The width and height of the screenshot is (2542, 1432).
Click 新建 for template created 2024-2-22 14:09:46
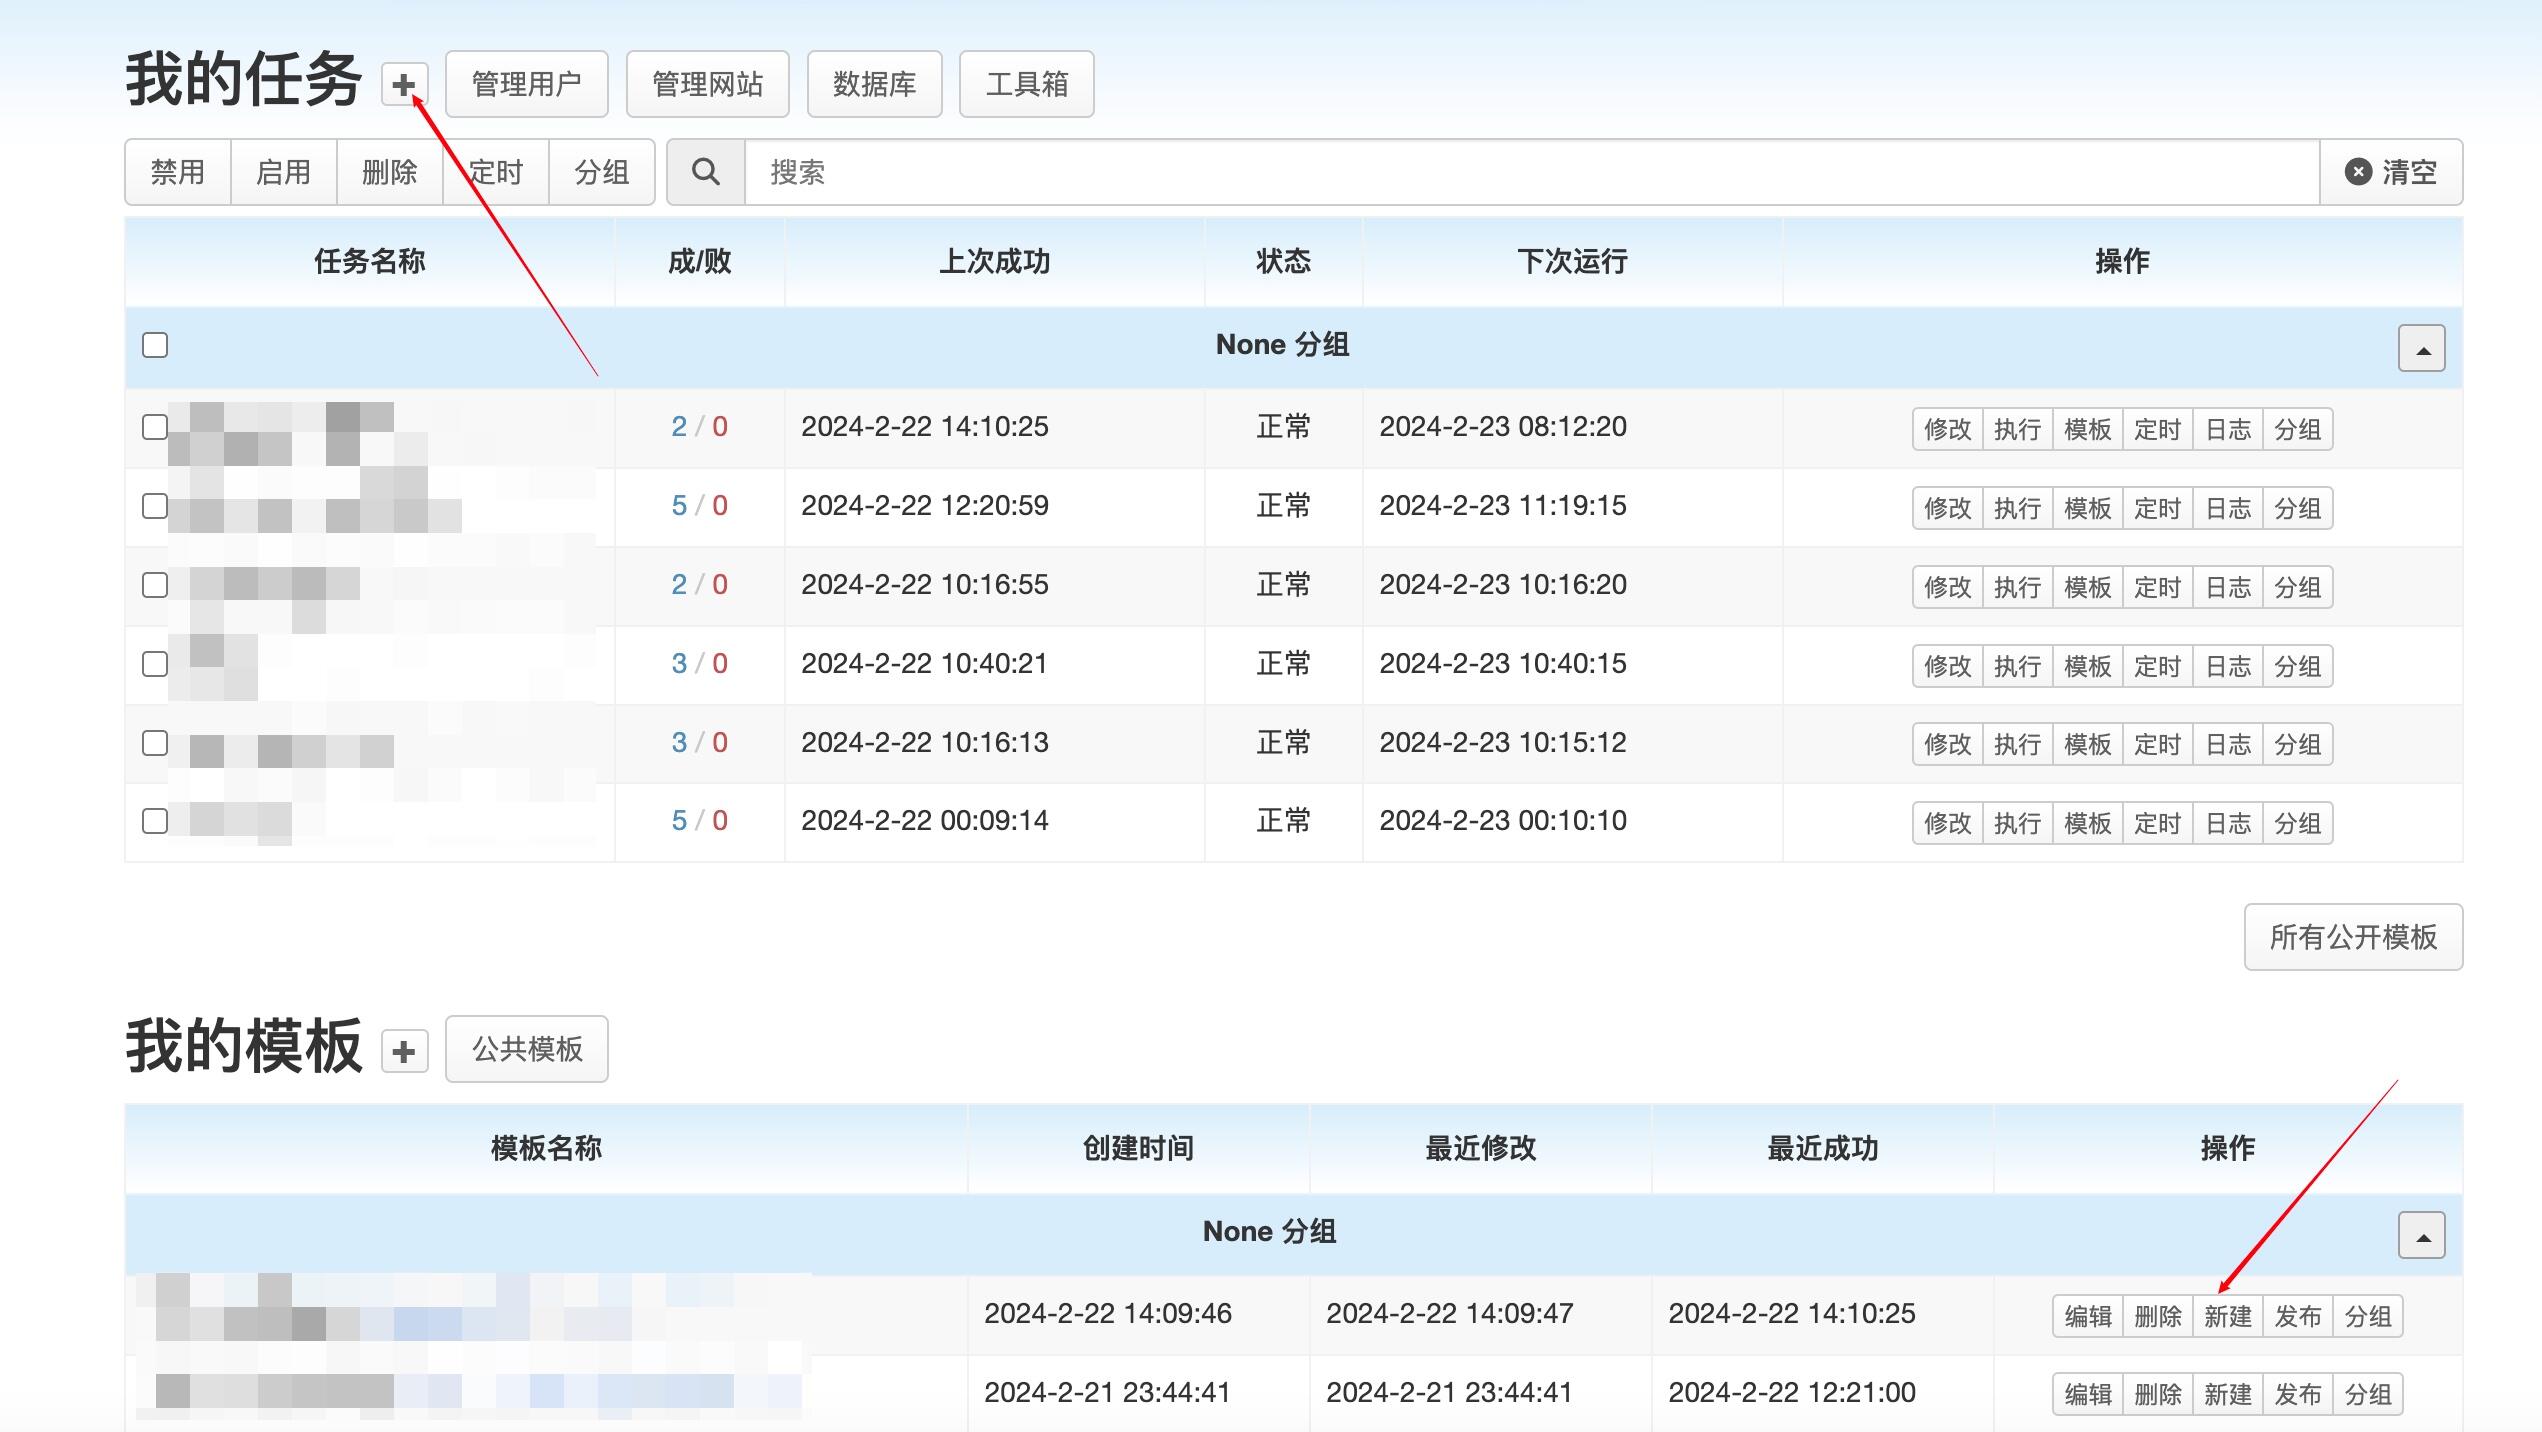pyautogui.click(x=2227, y=1316)
